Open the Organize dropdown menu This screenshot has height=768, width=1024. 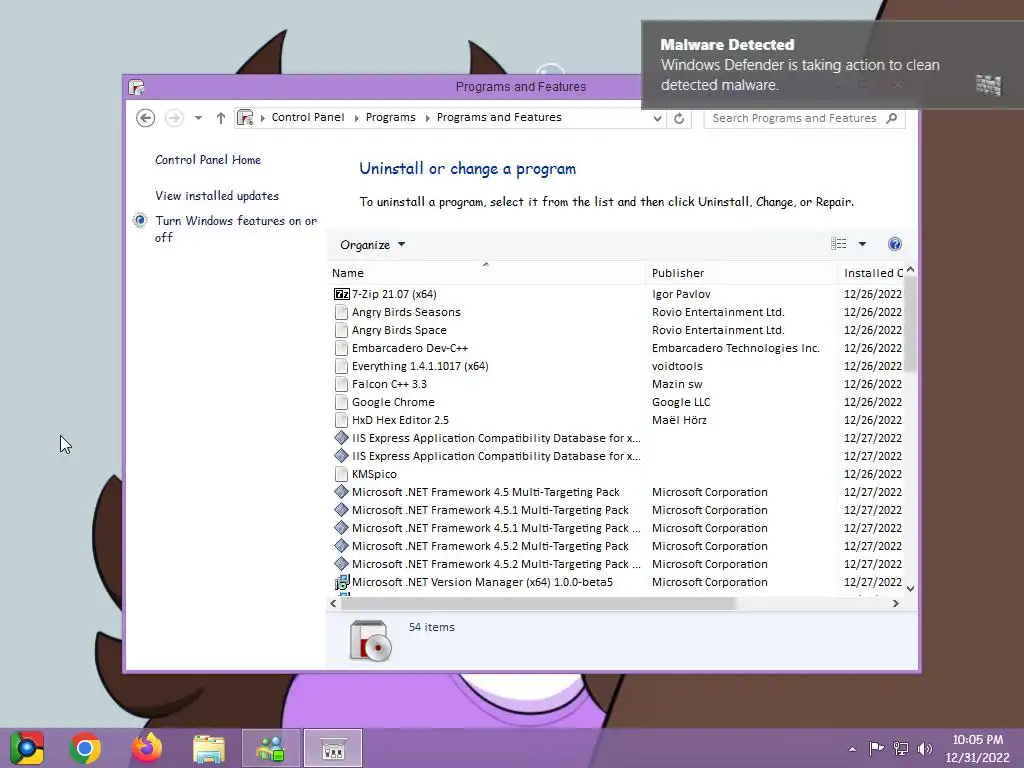click(372, 245)
